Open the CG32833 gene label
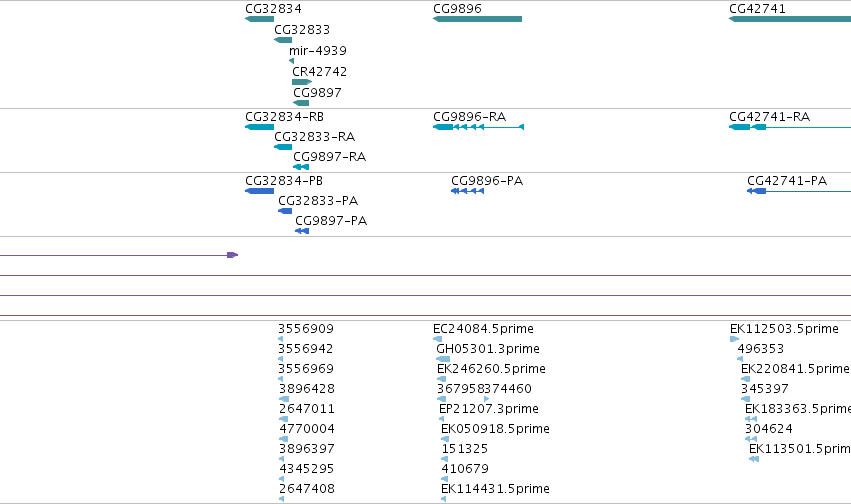 click(302, 29)
